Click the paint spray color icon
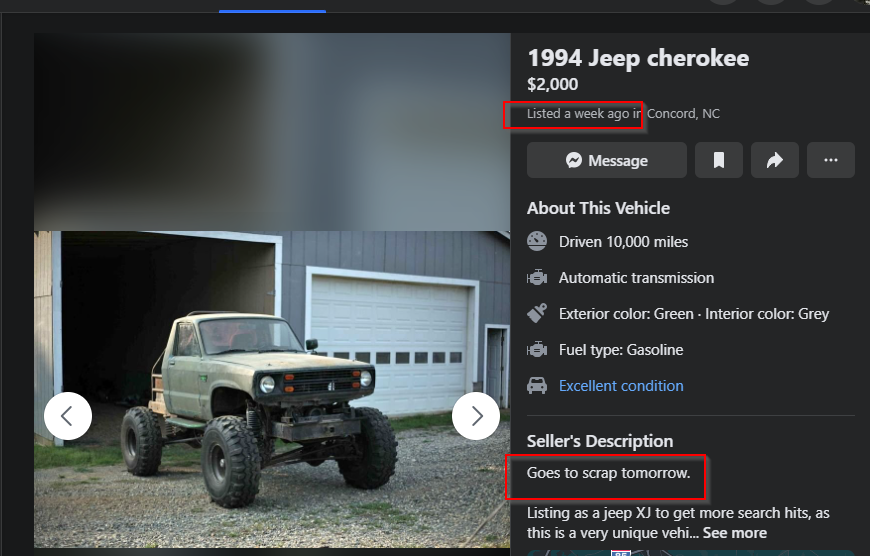 tap(537, 314)
